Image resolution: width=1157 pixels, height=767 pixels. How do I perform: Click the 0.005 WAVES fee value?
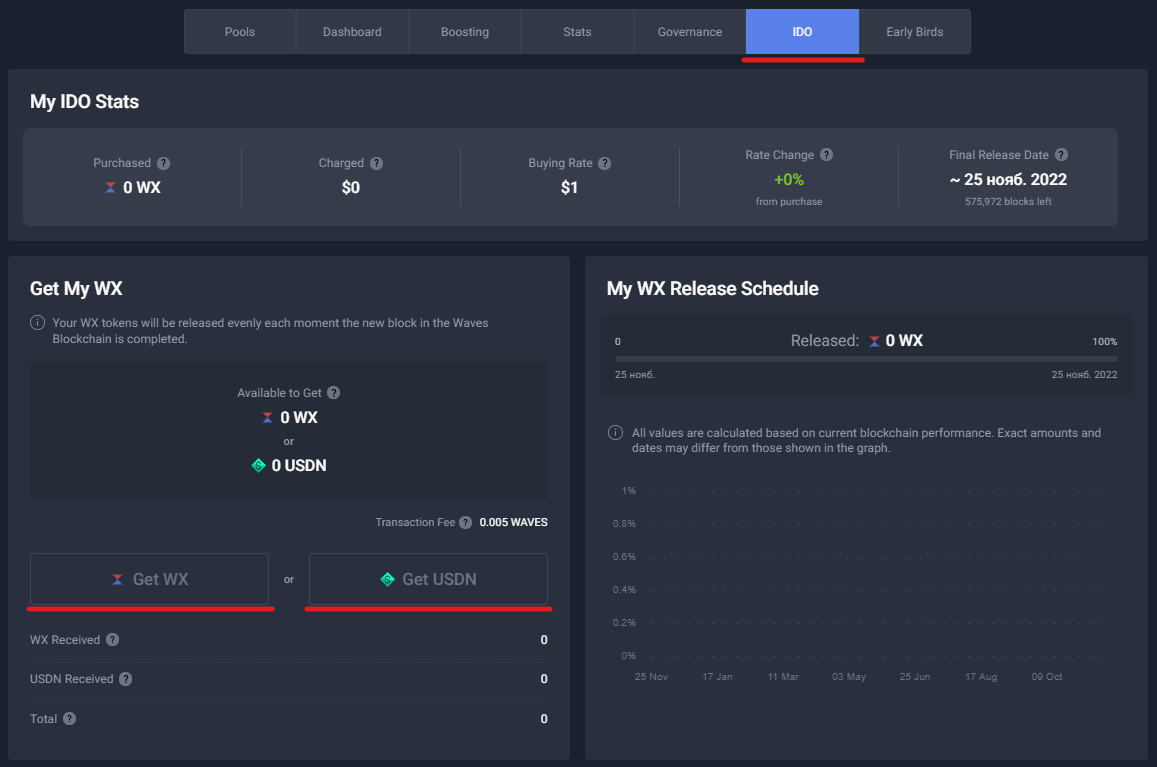514,523
